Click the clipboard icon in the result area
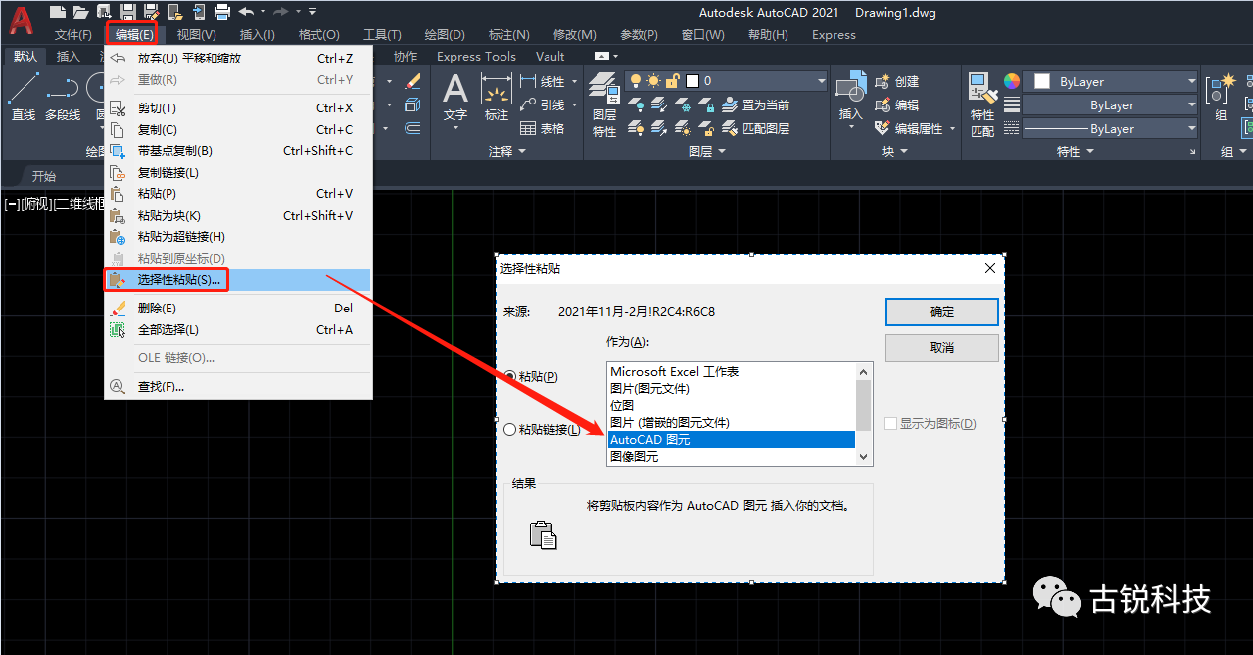The height and width of the screenshot is (655, 1253). click(542, 535)
